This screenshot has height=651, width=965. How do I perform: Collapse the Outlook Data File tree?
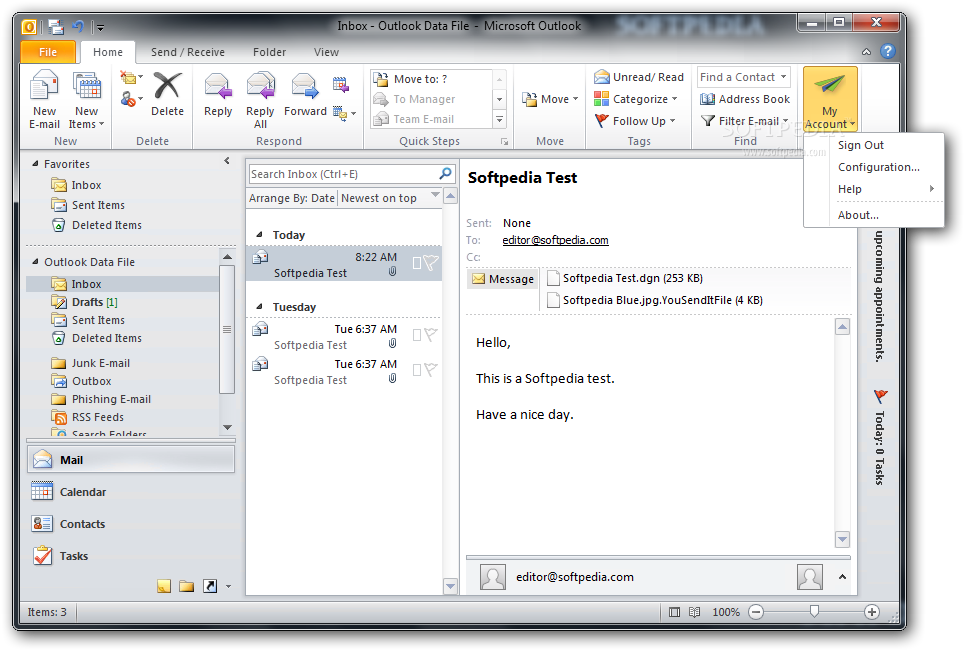[x=35, y=262]
